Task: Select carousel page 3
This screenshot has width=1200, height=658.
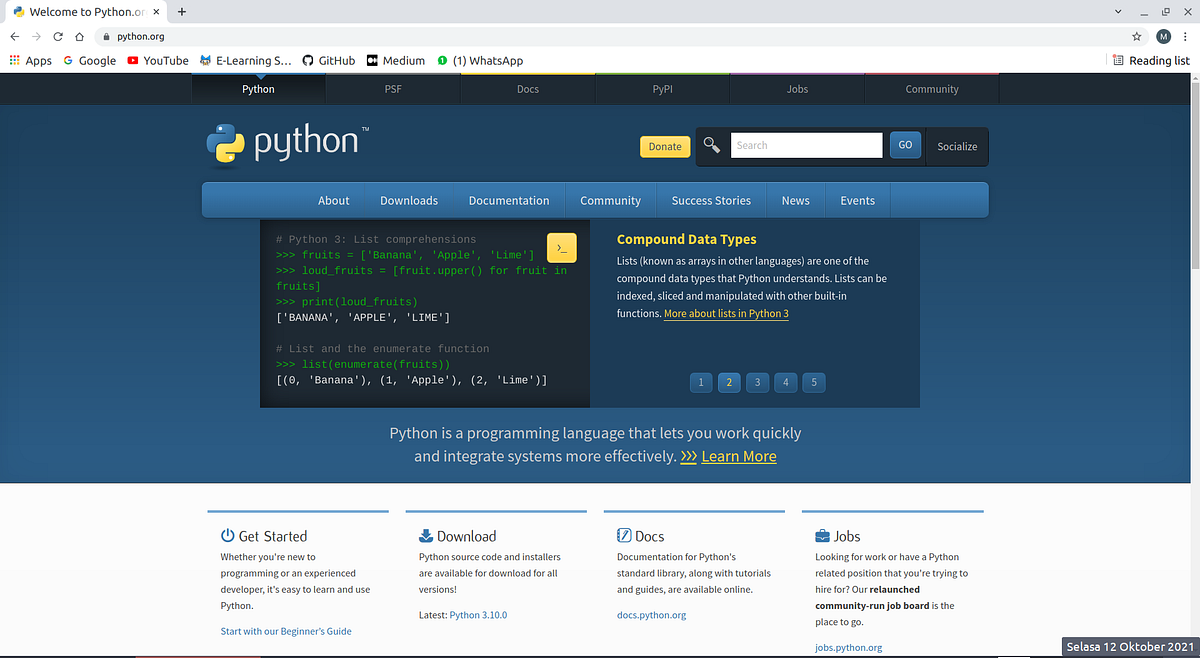Action: point(757,382)
